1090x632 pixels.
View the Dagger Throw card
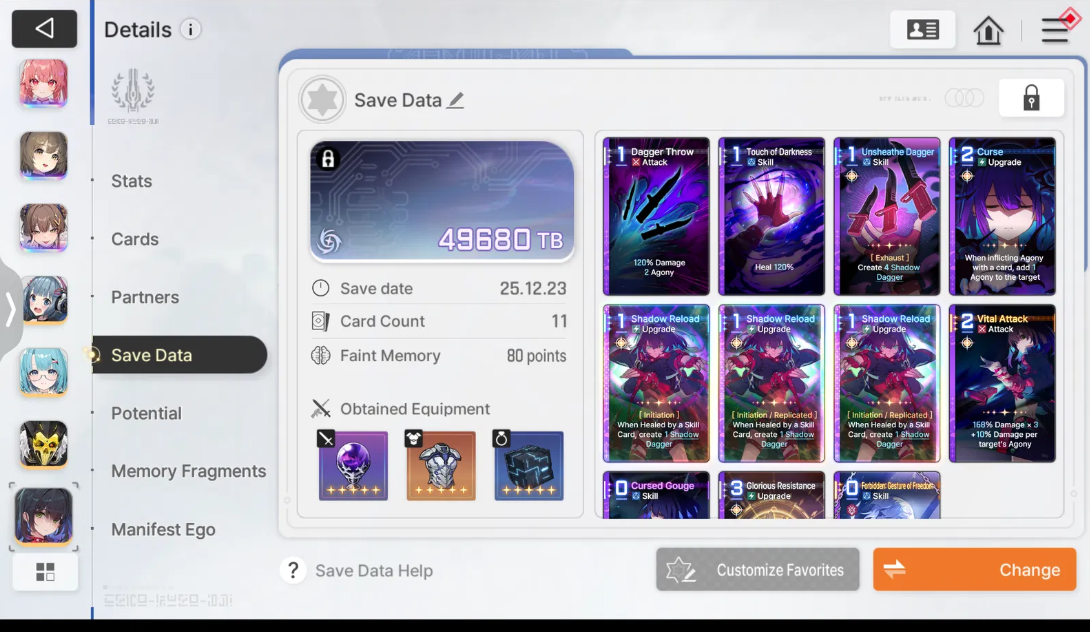click(656, 216)
